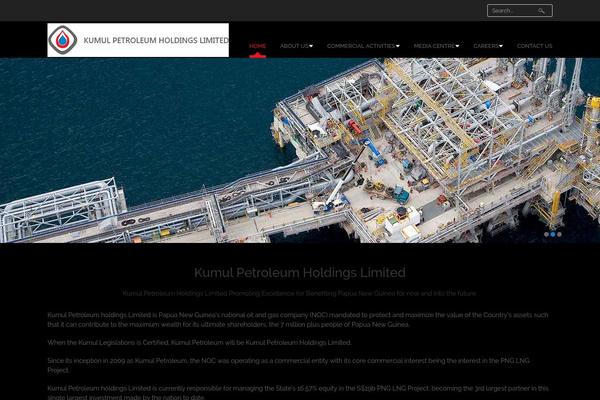The image size is (600, 400).
Task: Expand the ABOUT US dropdown arrow
Action: click(x=311, y=46)
